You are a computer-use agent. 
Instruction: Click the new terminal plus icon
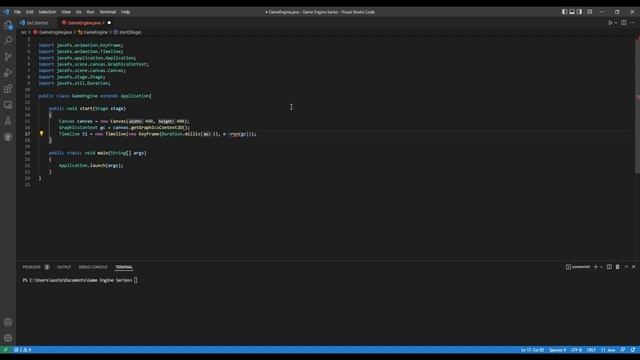click(596, 267)
